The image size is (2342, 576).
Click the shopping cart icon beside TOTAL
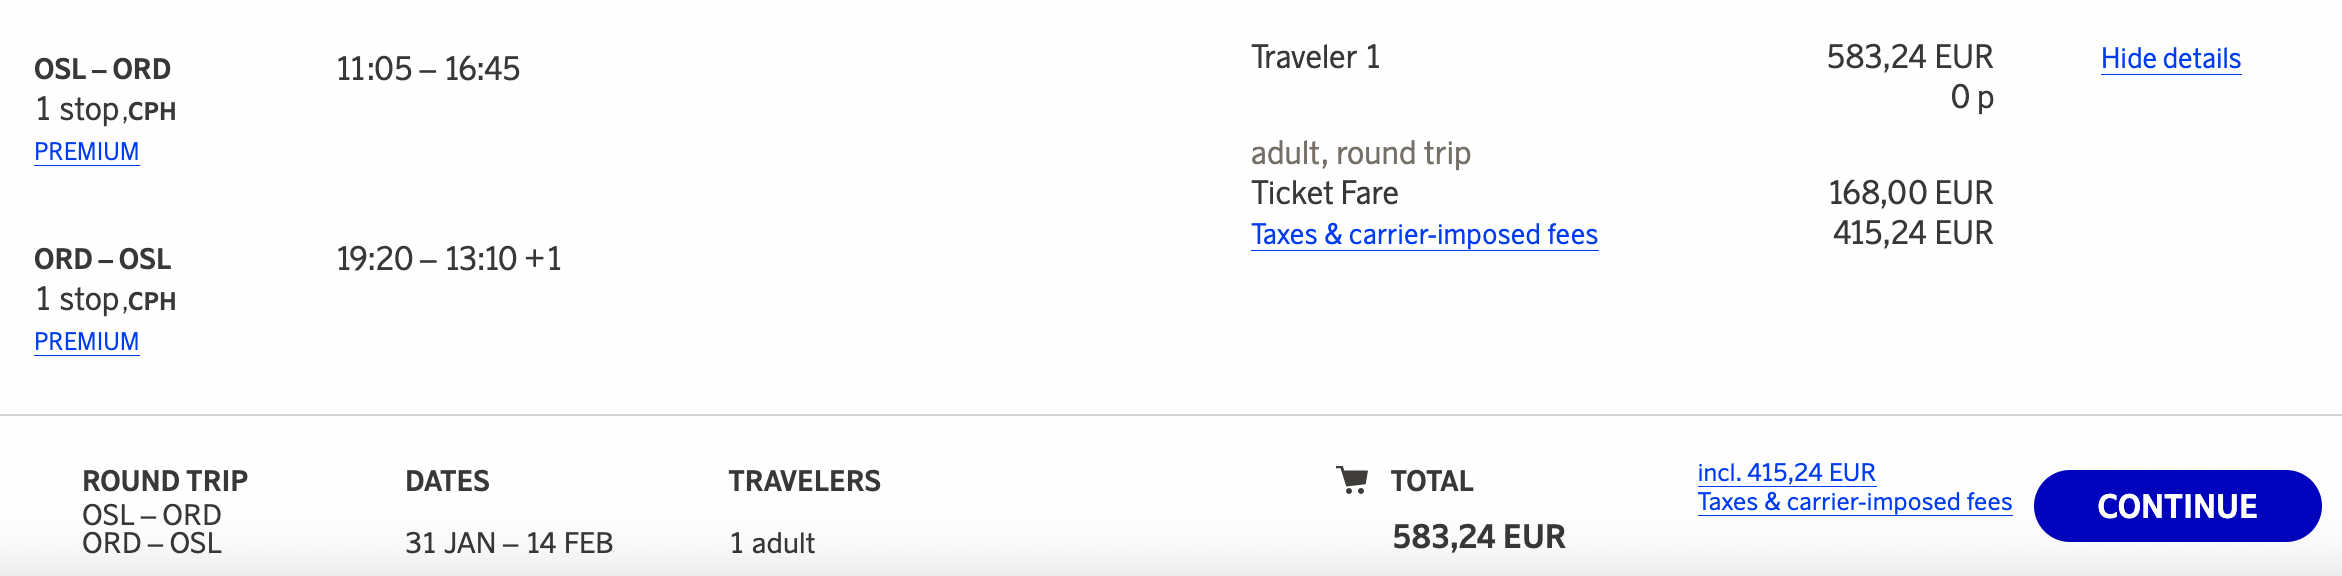click(1352, 481)
